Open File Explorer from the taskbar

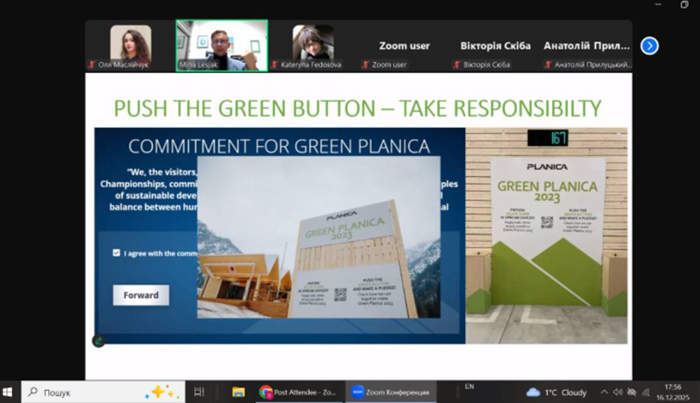click(x=238, y=392)
